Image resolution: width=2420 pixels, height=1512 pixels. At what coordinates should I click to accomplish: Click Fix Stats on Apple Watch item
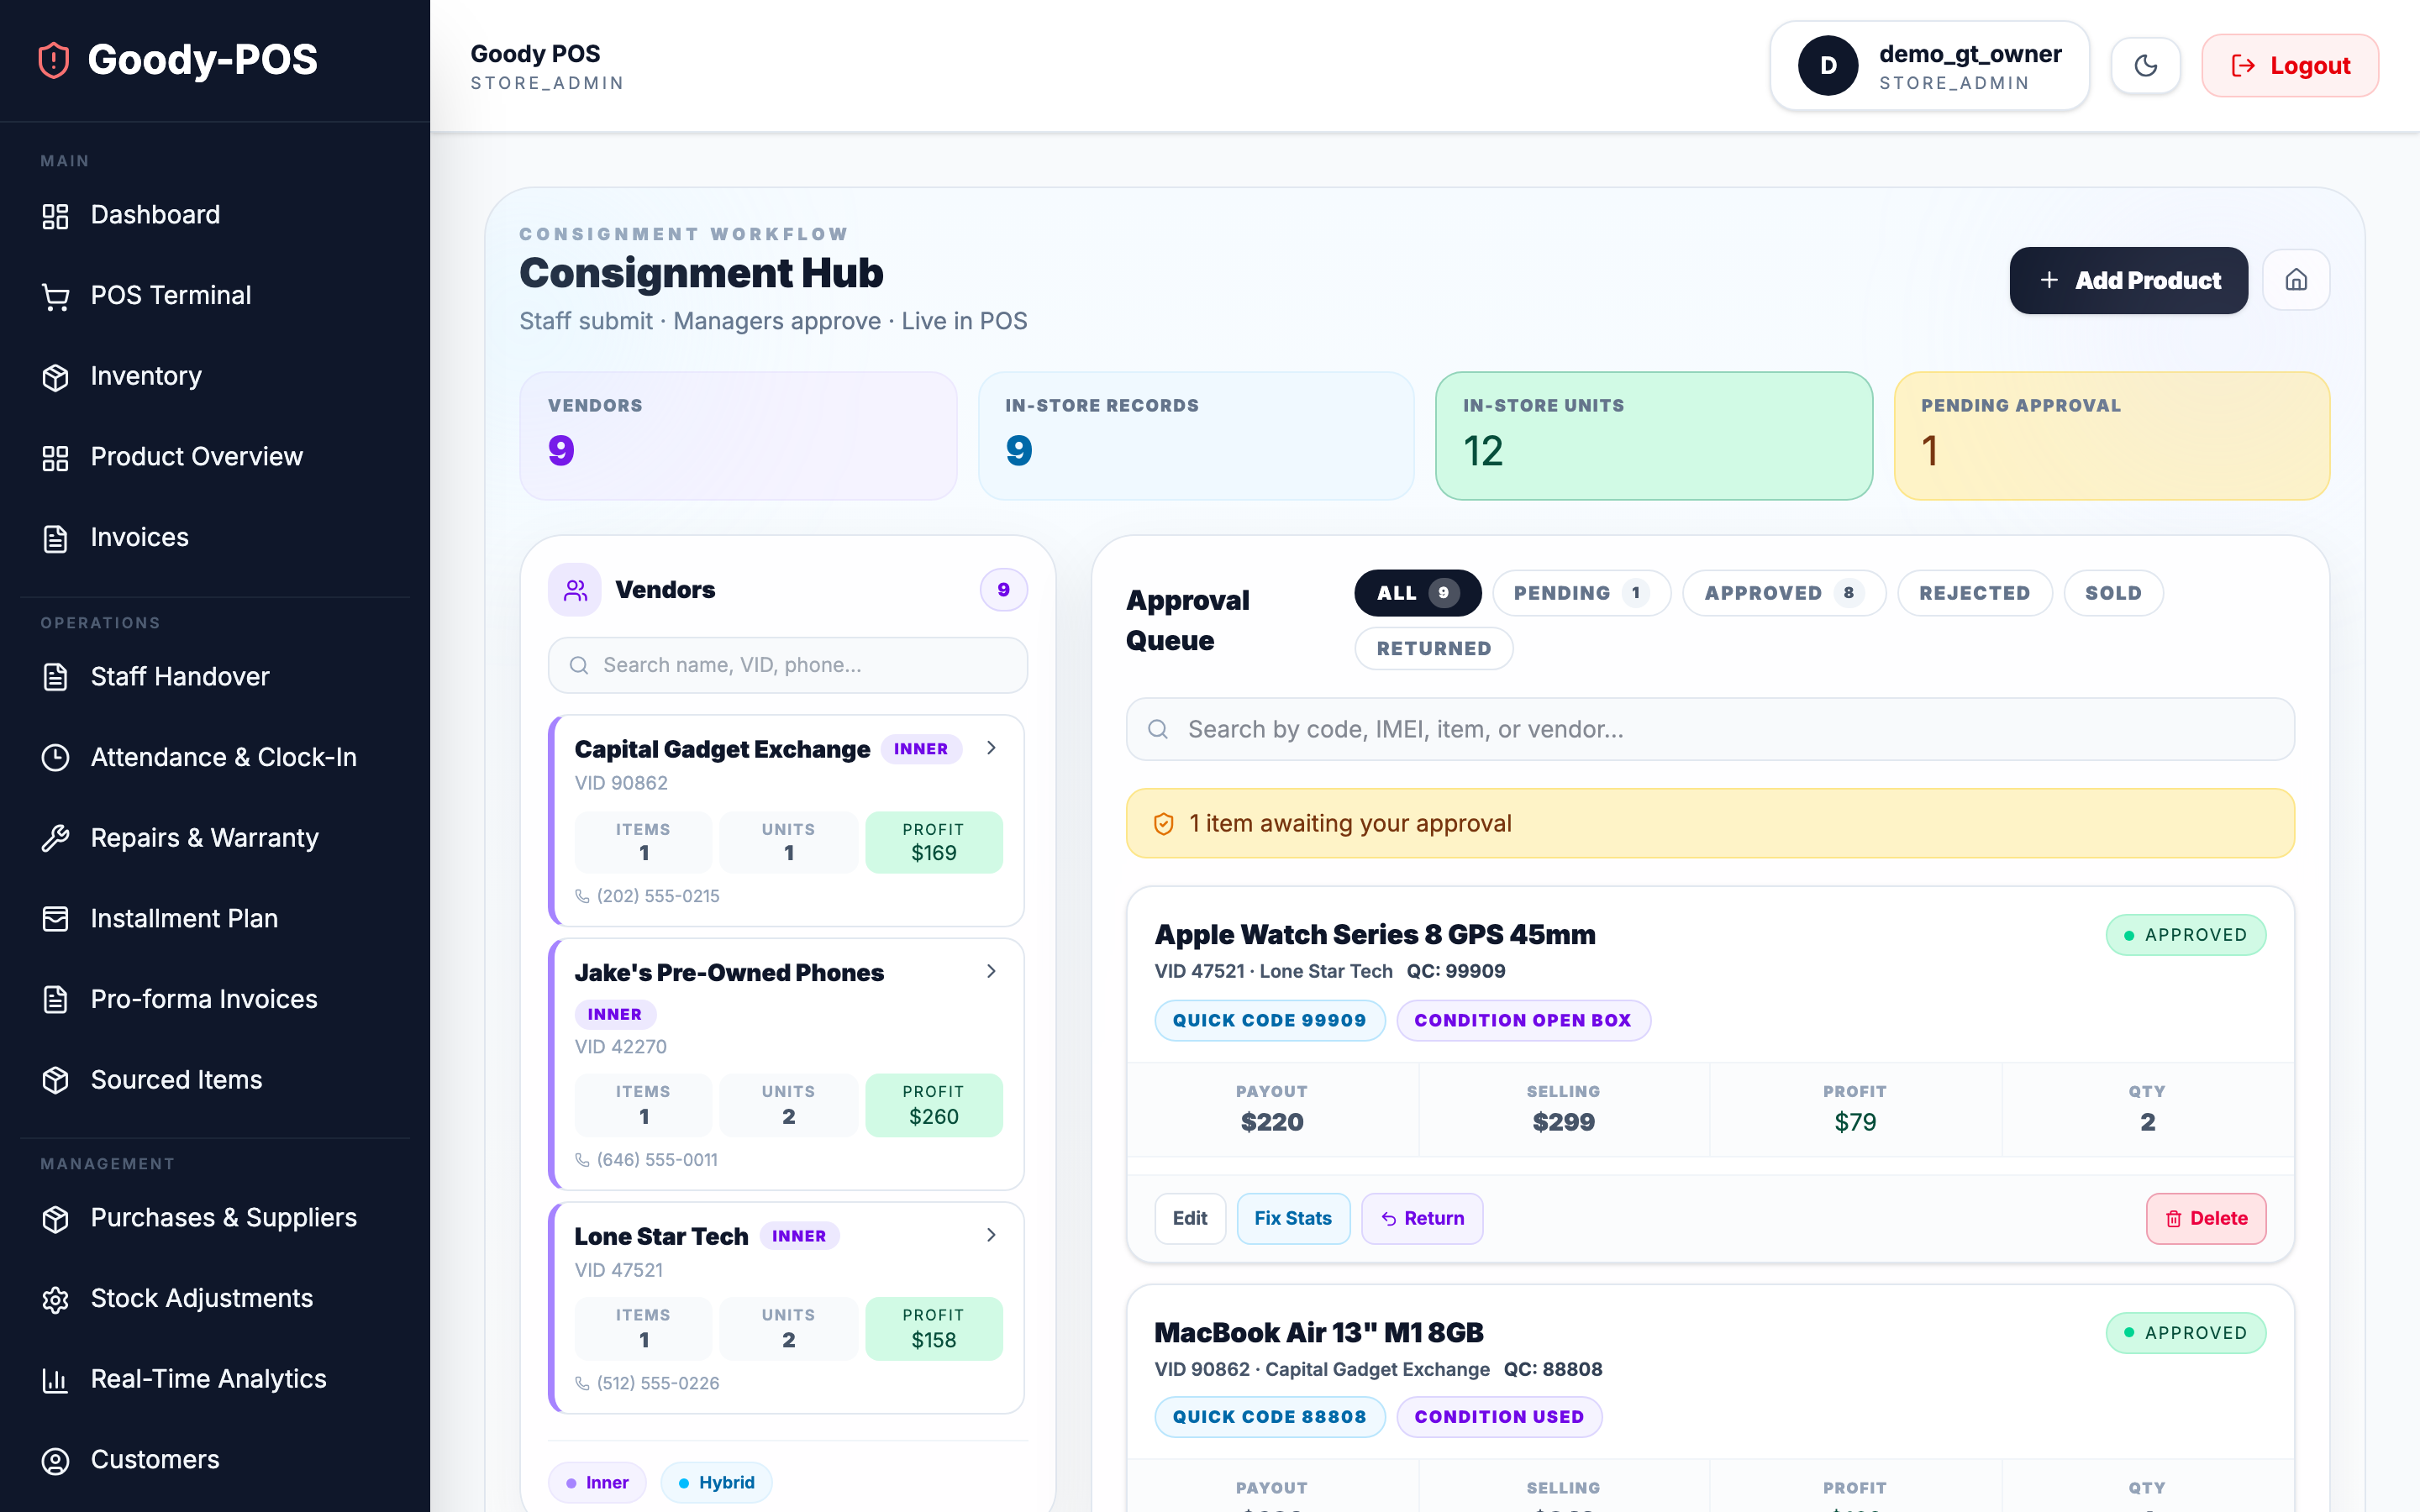[x=1292, y=1218]
